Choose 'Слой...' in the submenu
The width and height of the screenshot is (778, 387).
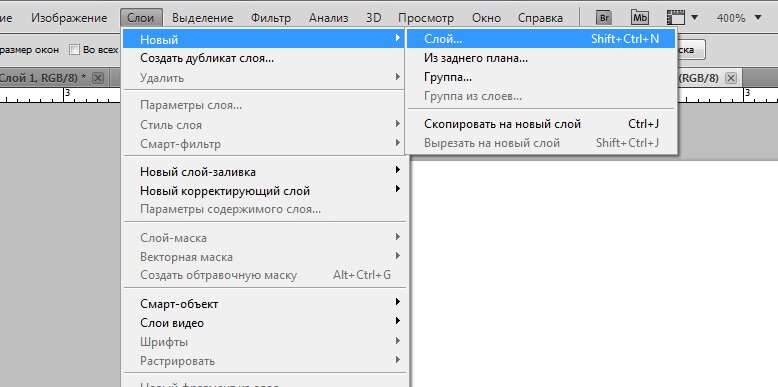pos(540,39)
